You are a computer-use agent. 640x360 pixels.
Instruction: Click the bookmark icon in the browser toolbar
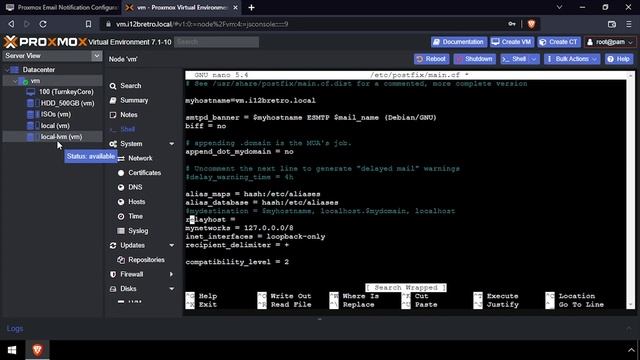point(88,24)
